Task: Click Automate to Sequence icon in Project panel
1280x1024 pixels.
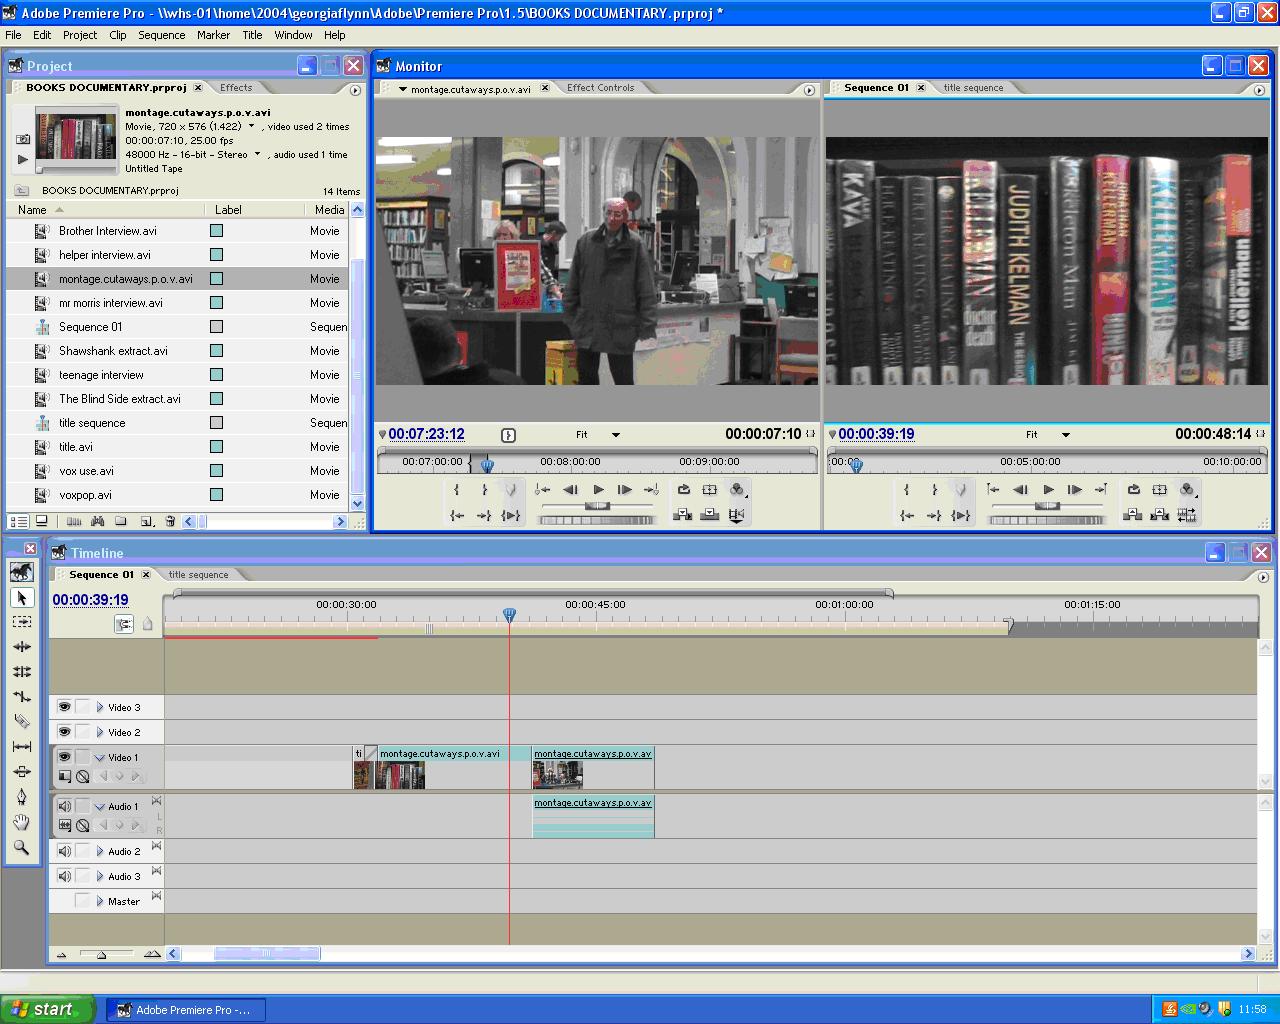Action: [x=74, y=521]
